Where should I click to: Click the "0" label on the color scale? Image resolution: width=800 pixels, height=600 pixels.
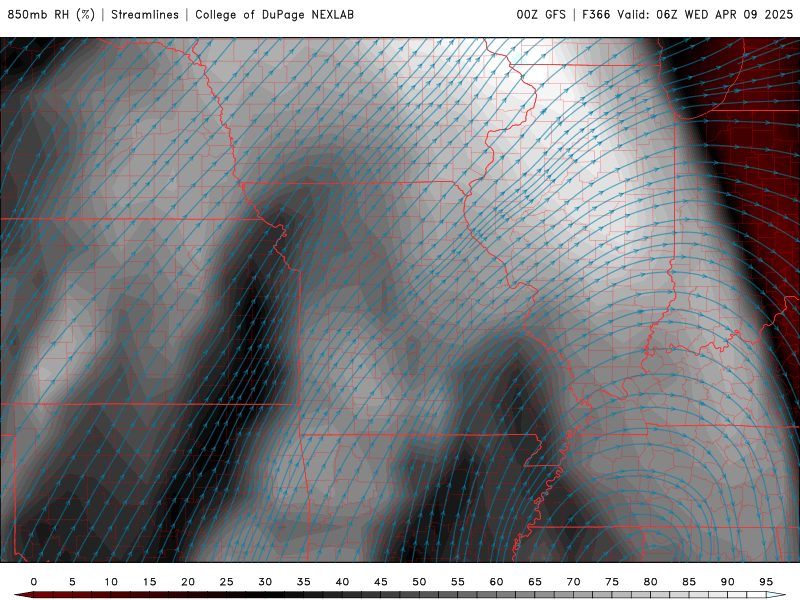pos(34,582)
